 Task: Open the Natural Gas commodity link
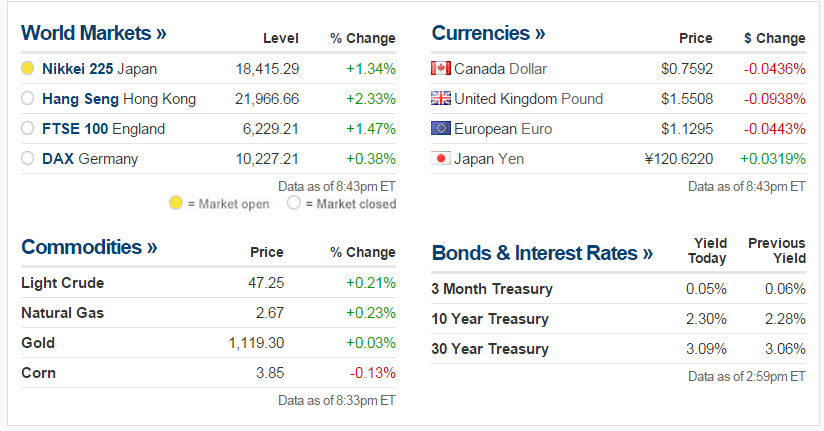[62, 313]
